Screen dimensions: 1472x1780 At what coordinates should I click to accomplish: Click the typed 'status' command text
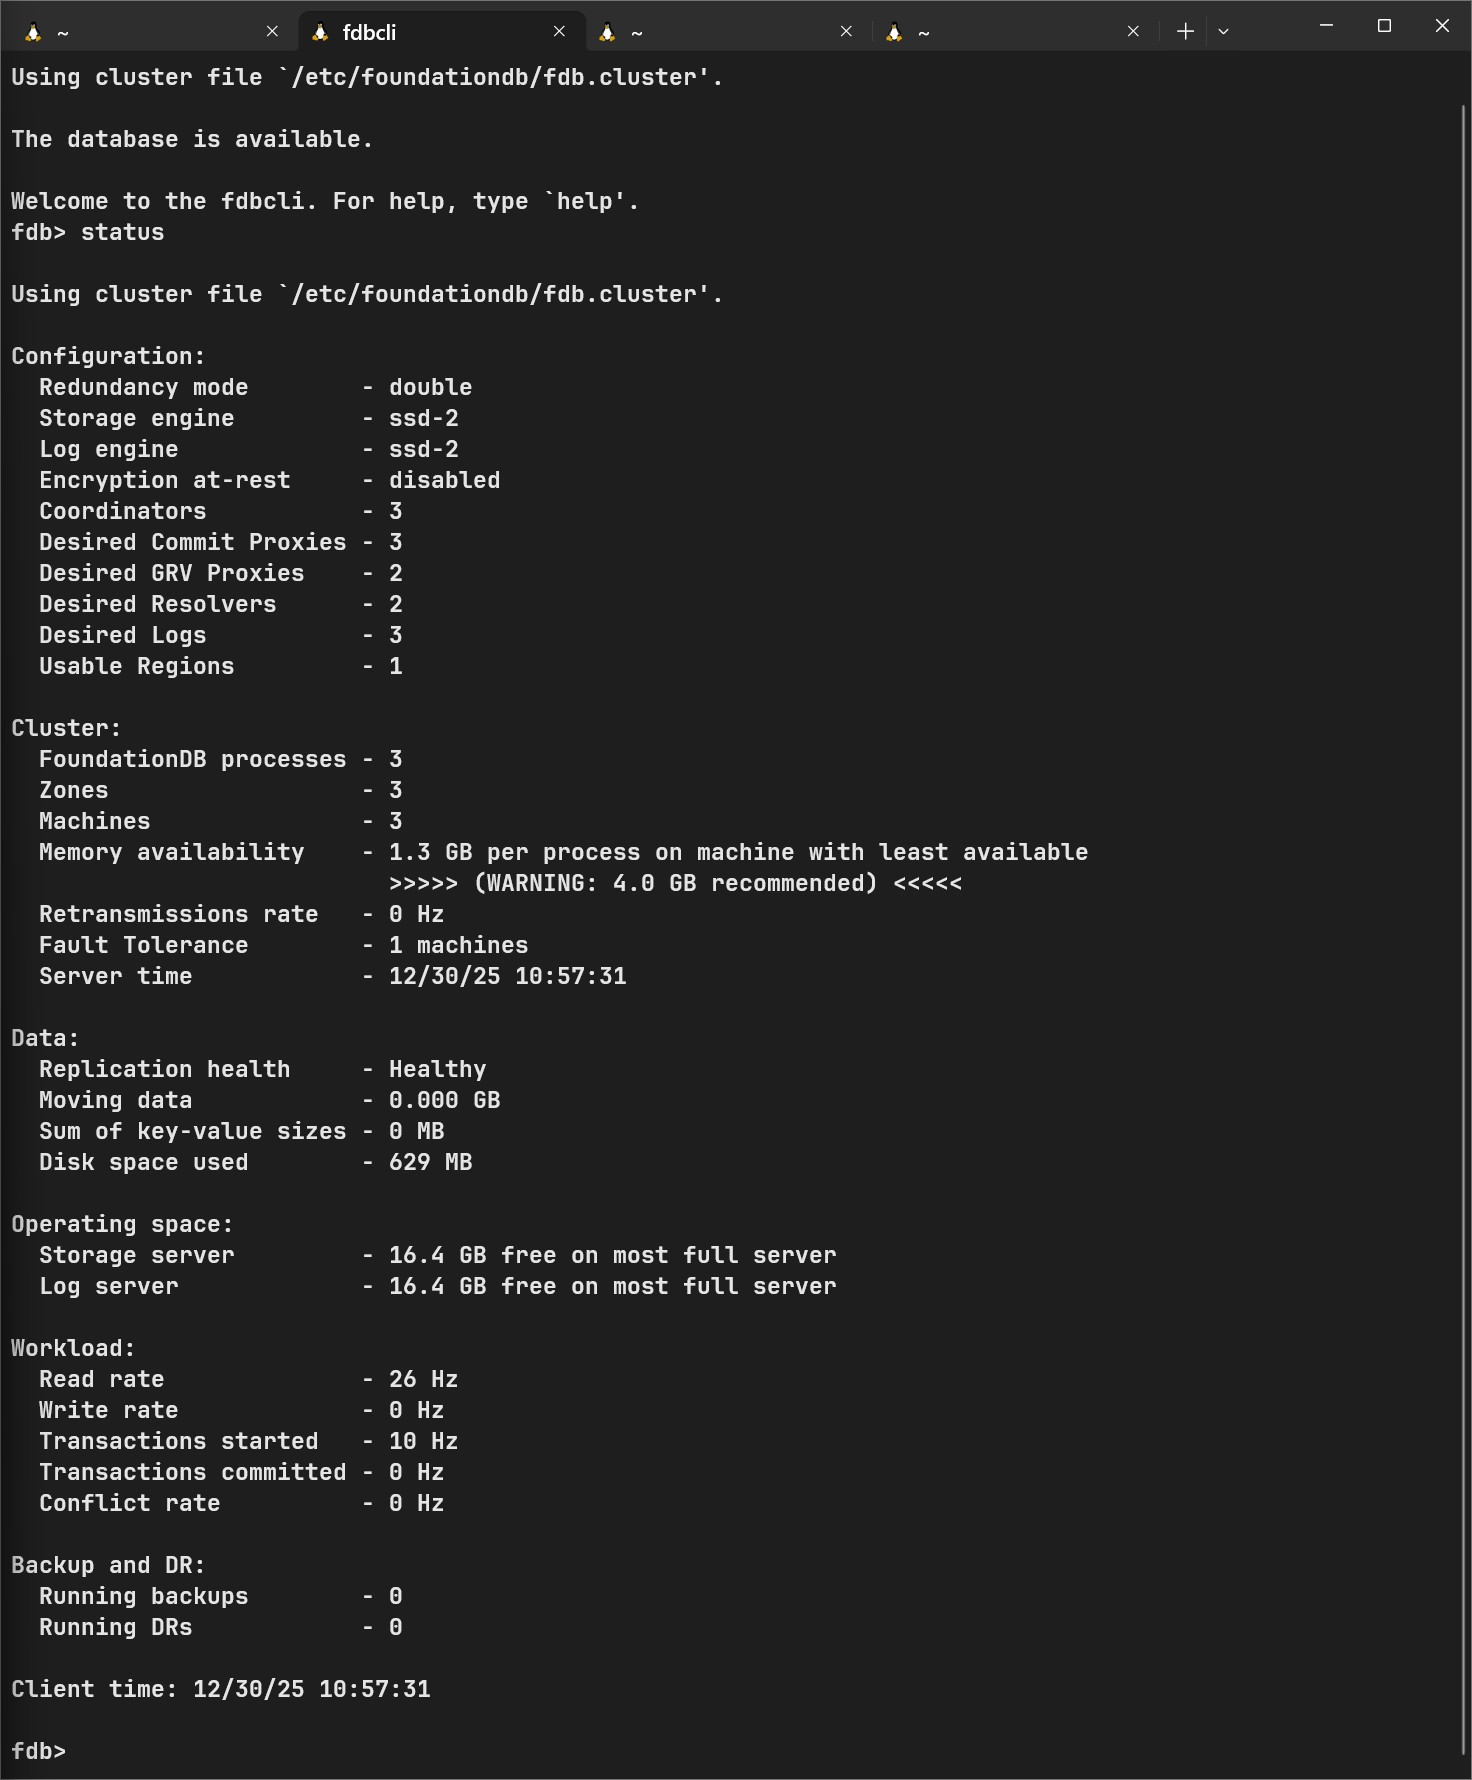coord(122,233)
